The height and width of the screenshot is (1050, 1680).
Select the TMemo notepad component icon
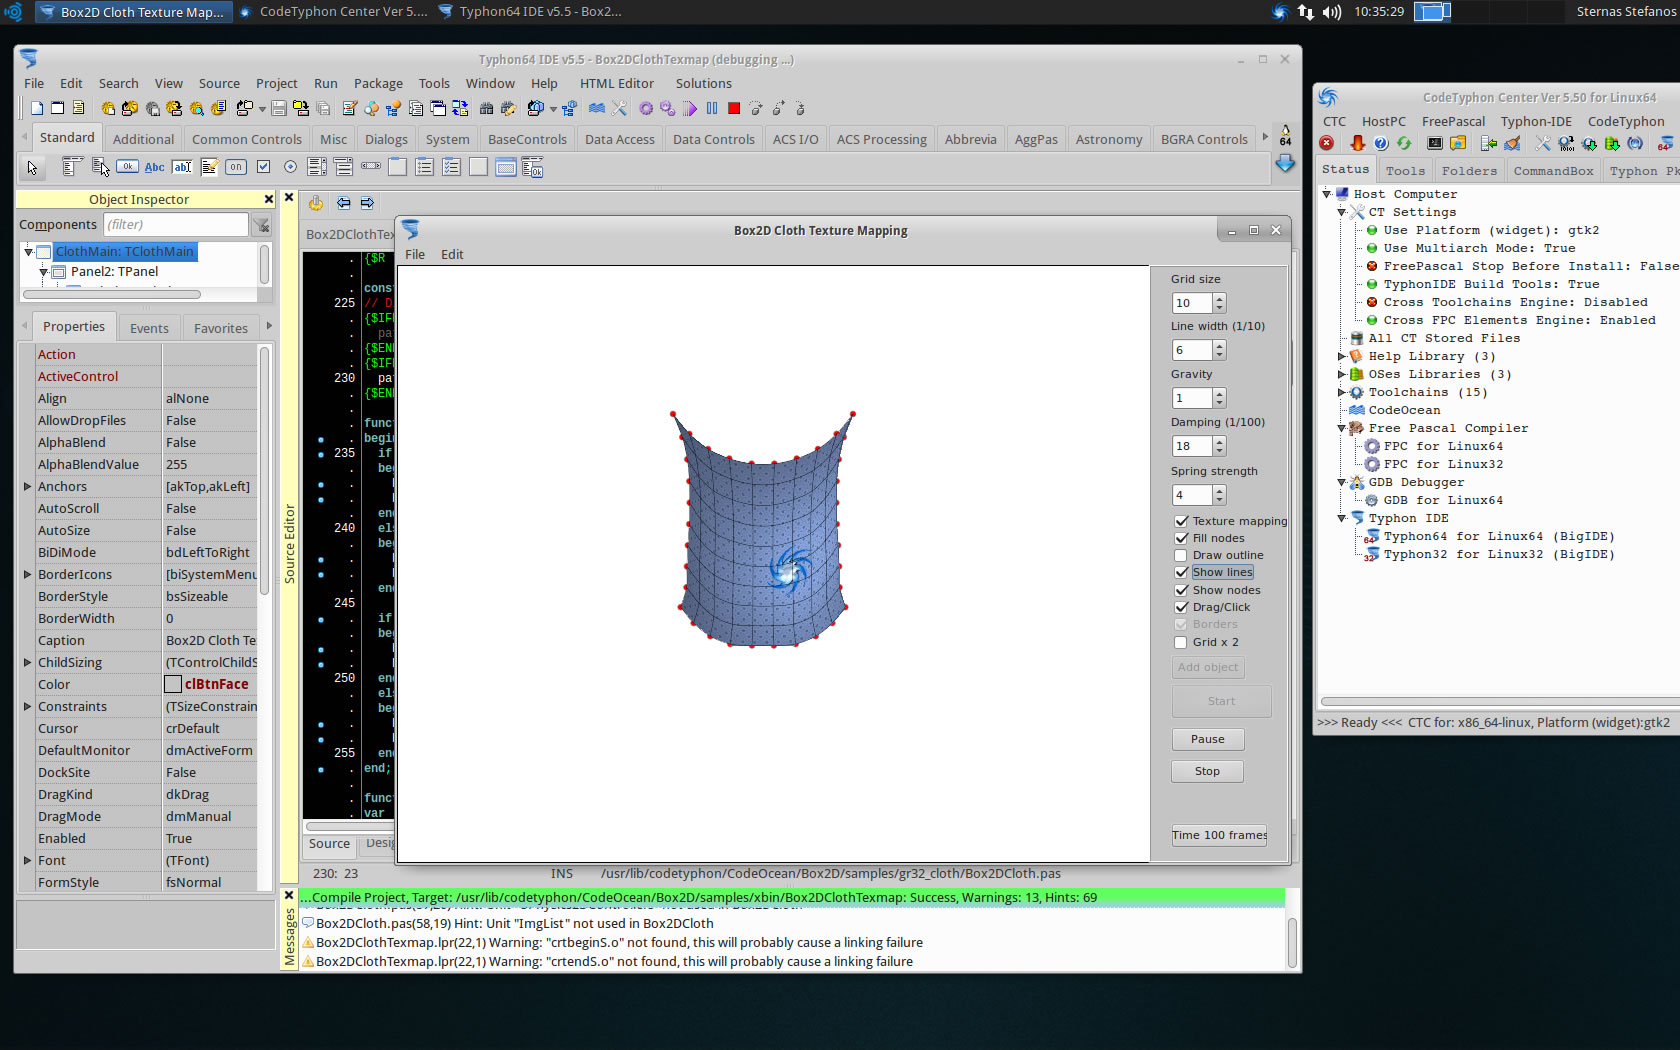209,167
